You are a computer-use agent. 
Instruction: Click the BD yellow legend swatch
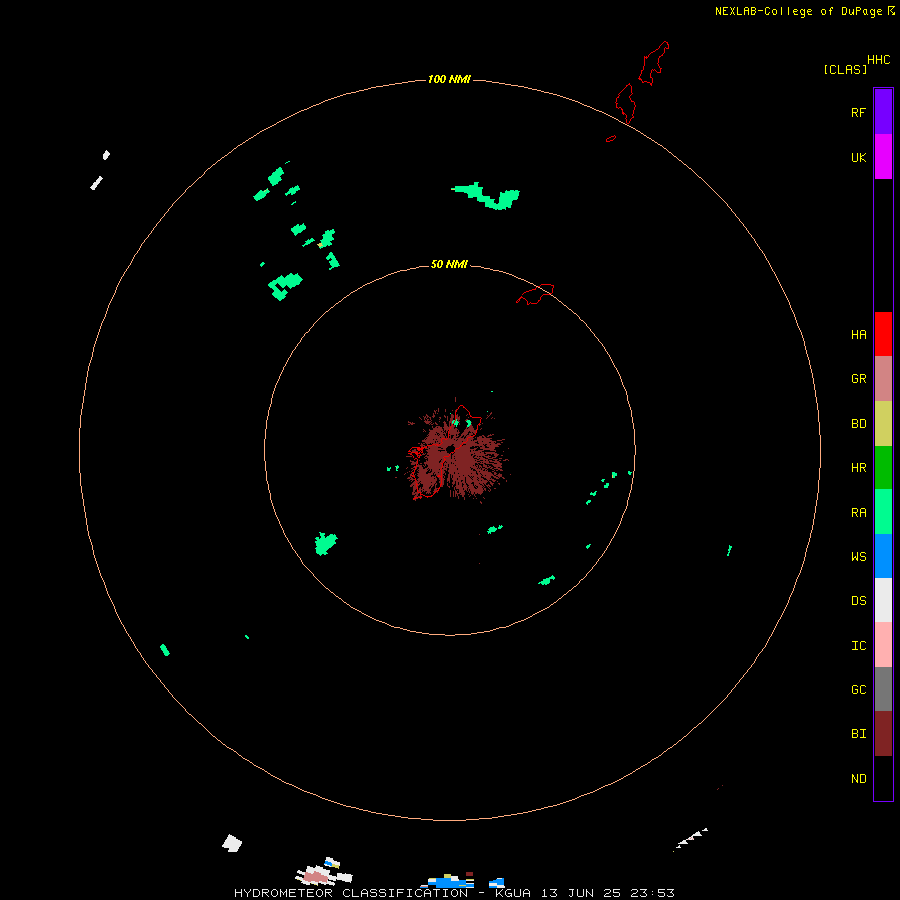pos(883,424)
